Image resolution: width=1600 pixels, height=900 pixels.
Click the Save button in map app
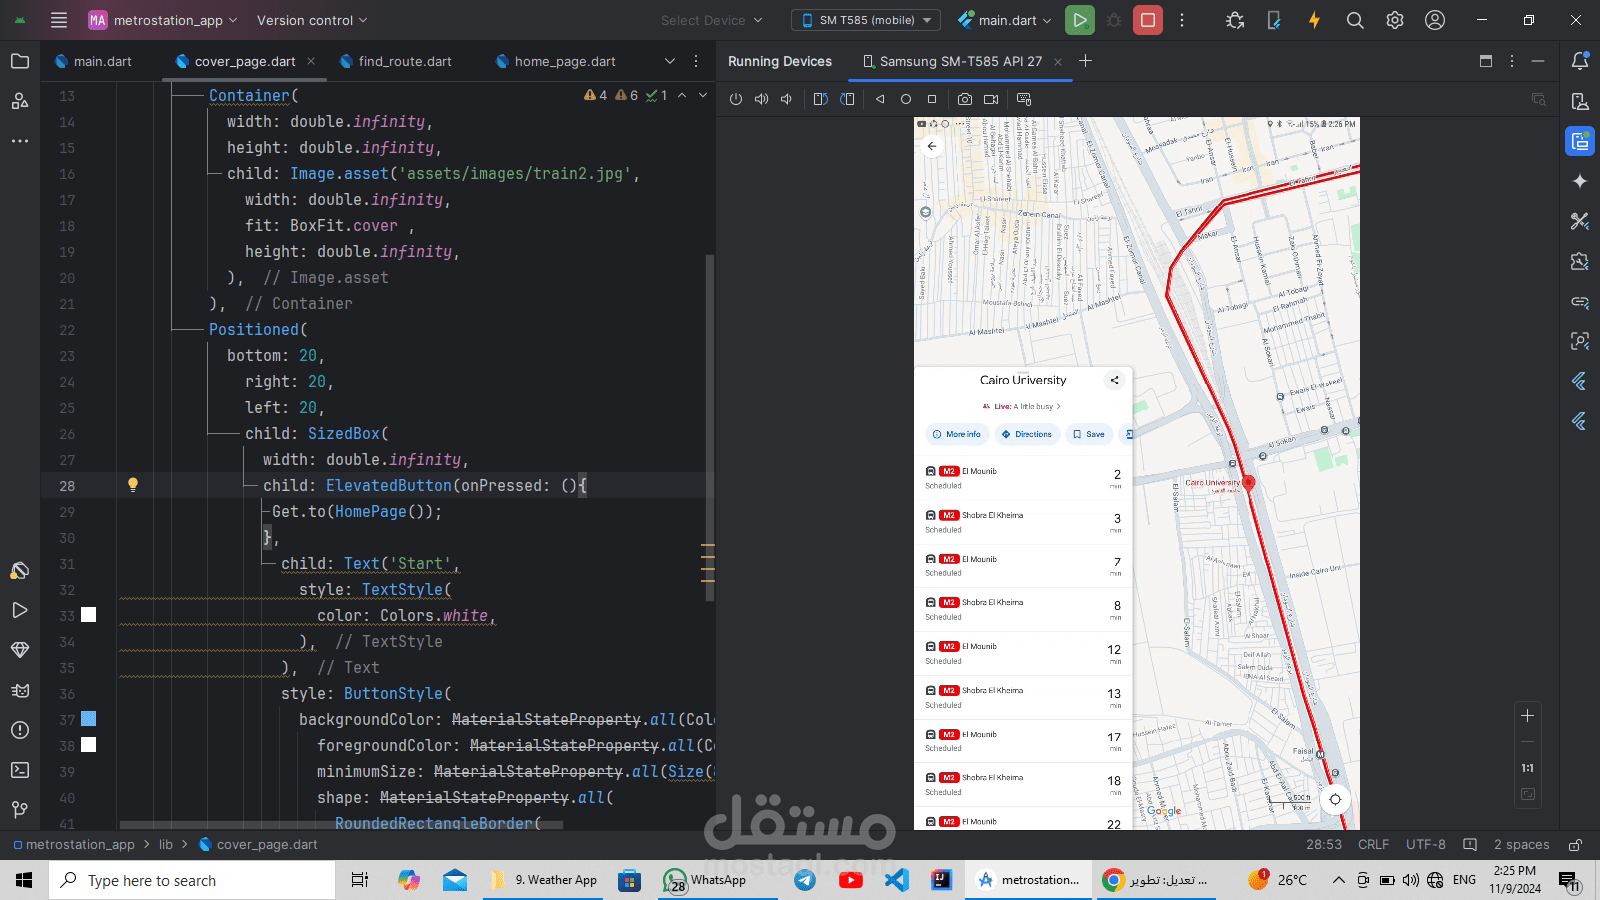[x=1089, y=434]
